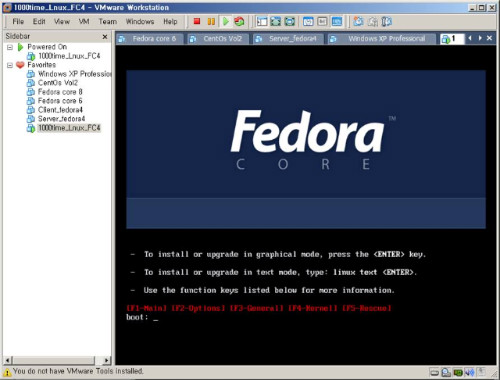Click the sound device status icon
The width and height of the screenshot is (500, 380).
point(470,372)
